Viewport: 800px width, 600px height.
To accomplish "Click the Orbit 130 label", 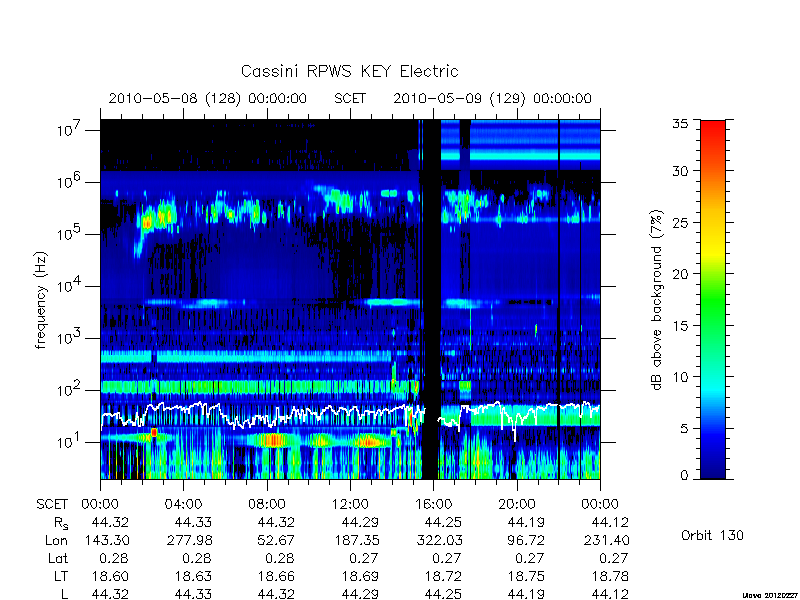I will click(712, 535).
